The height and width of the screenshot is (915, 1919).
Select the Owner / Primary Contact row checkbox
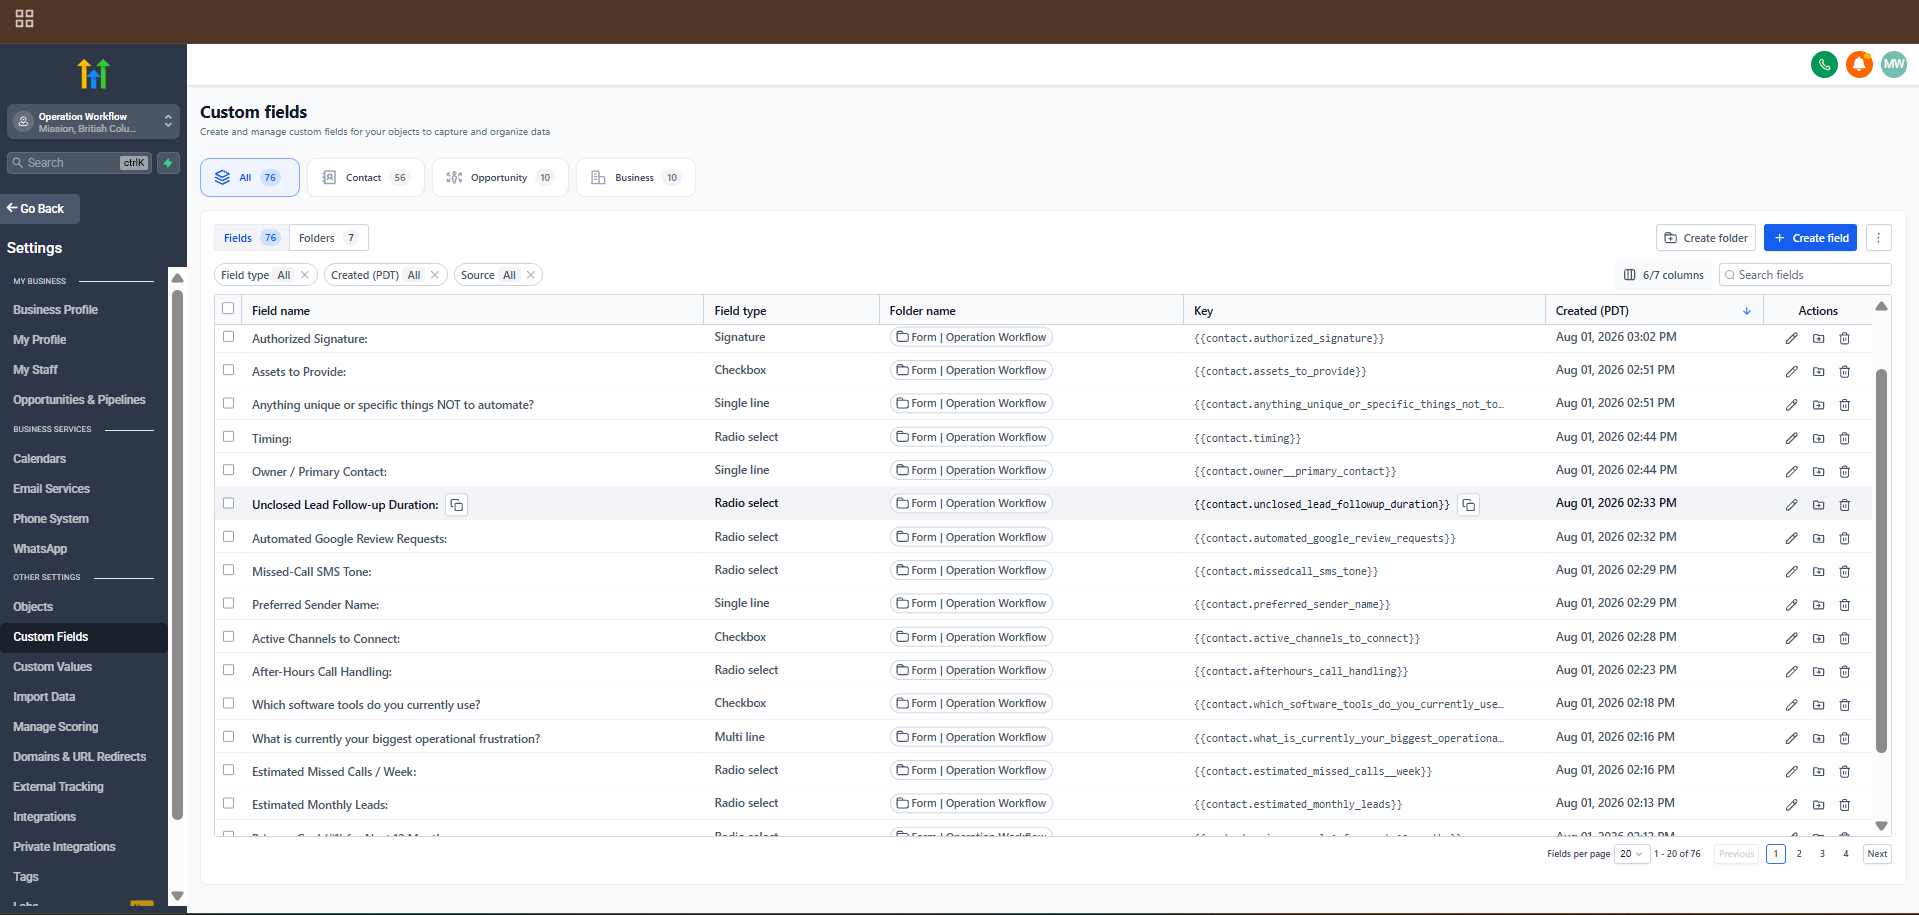228,470
